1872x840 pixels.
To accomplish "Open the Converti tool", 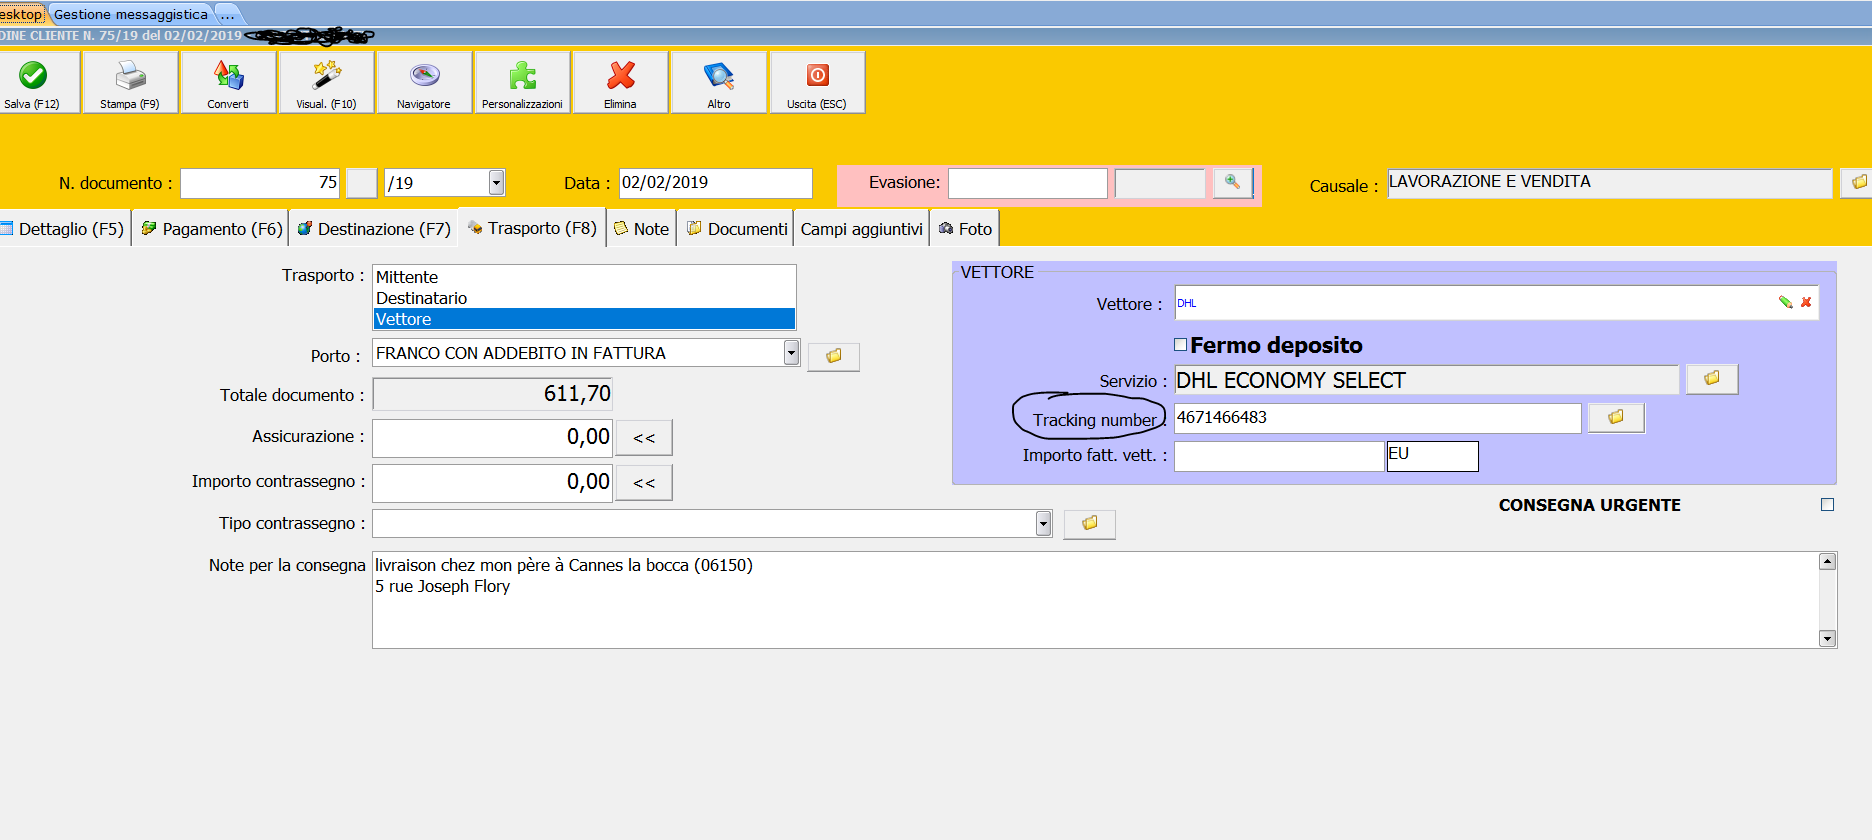I will (228, 83).
